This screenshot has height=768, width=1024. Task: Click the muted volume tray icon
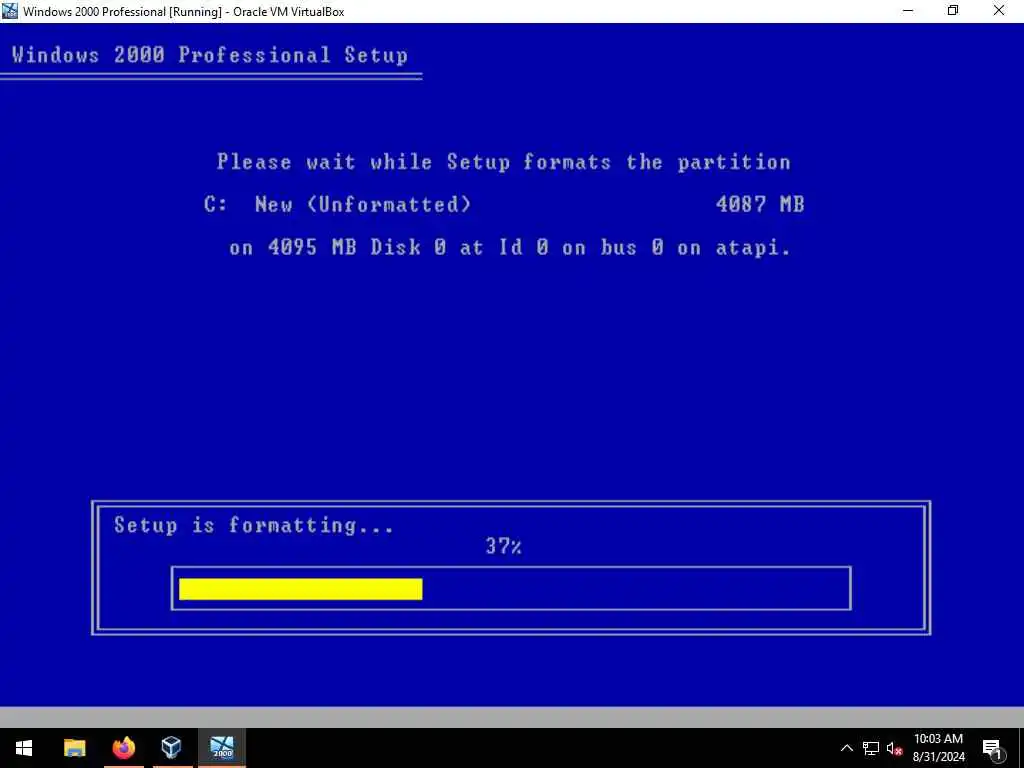(x=894, y=748)
